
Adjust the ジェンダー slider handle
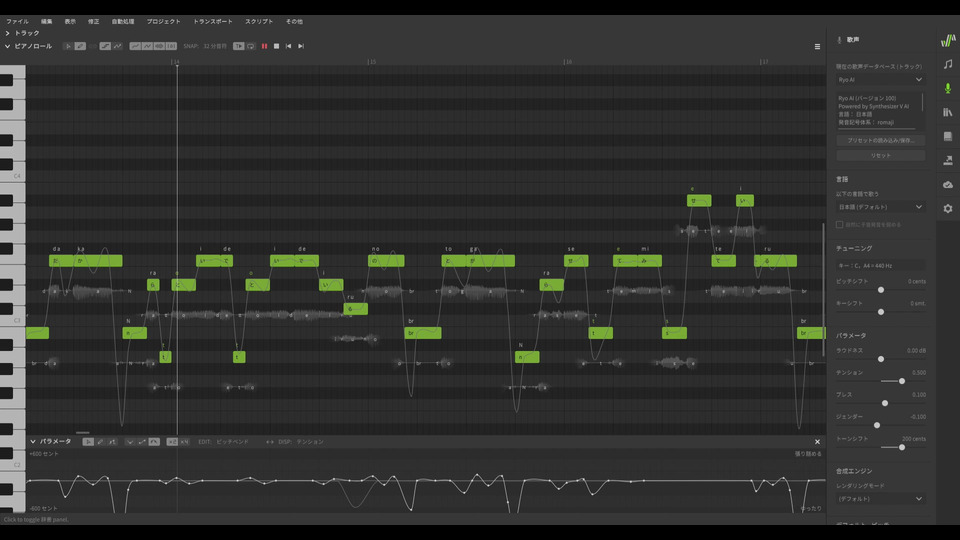pyautogui.click(x=877, y=426)
